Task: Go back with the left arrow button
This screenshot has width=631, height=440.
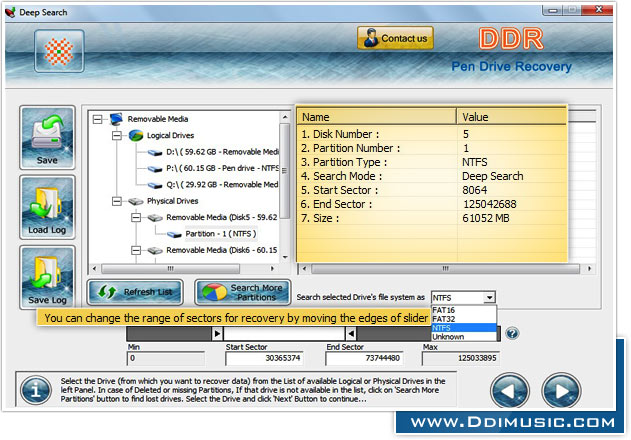Action: click(510, 390)
